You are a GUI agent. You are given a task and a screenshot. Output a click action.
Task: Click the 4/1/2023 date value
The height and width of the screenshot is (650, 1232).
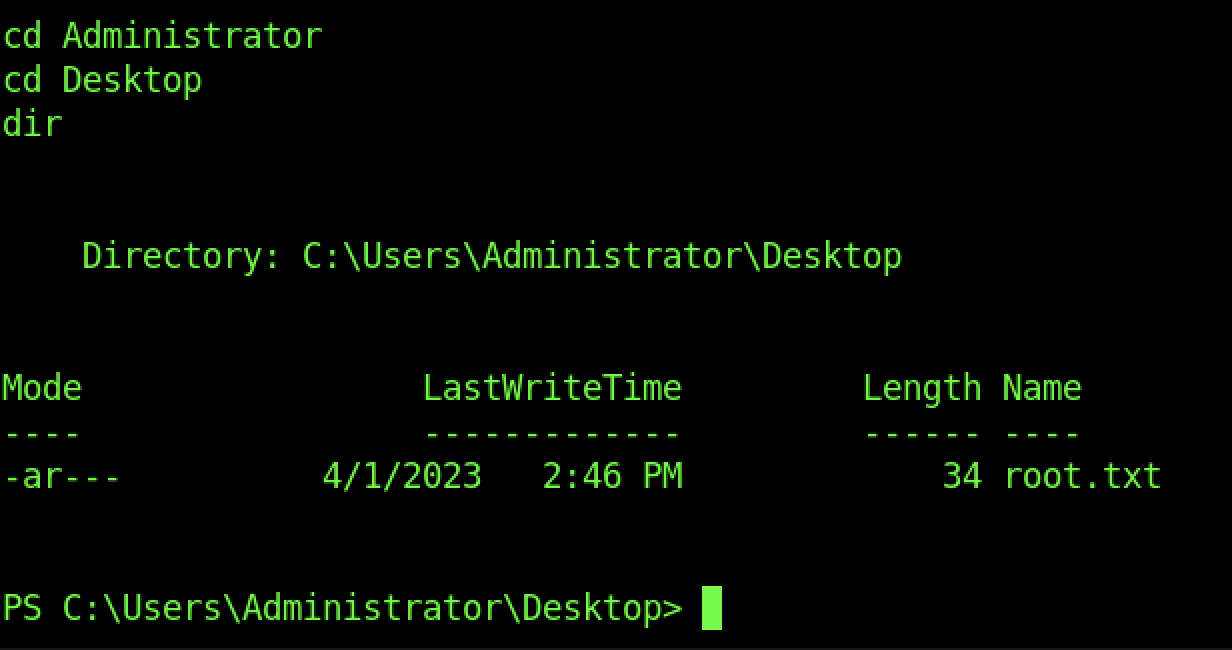click(402, 476)
